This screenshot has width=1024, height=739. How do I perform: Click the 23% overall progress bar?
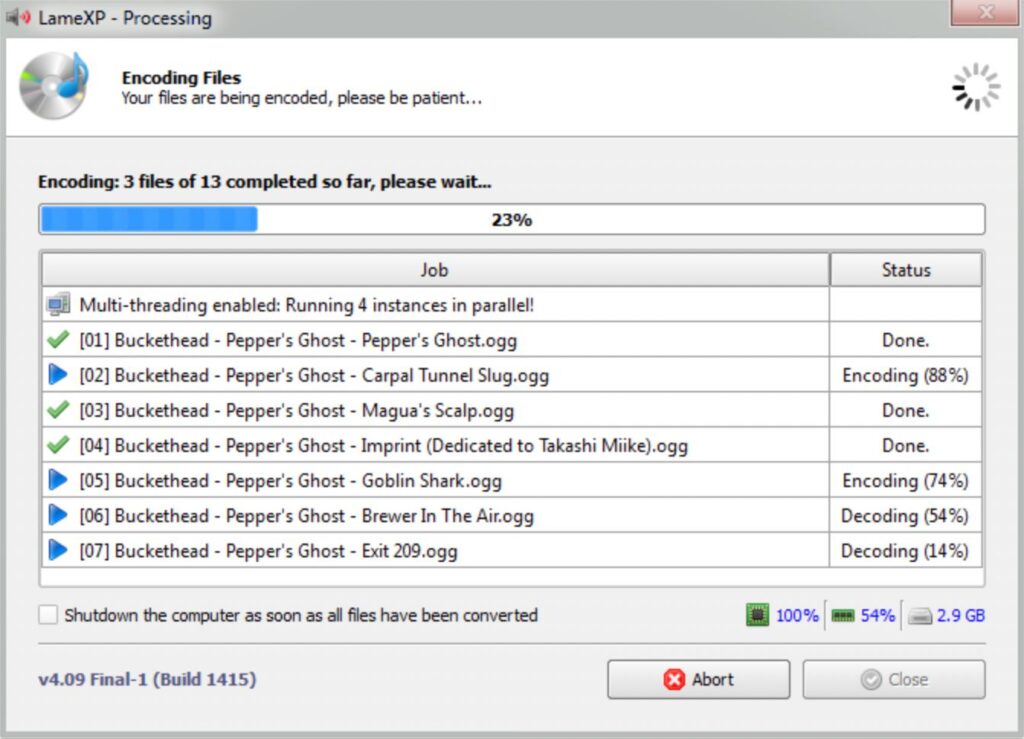click(512, 219)
